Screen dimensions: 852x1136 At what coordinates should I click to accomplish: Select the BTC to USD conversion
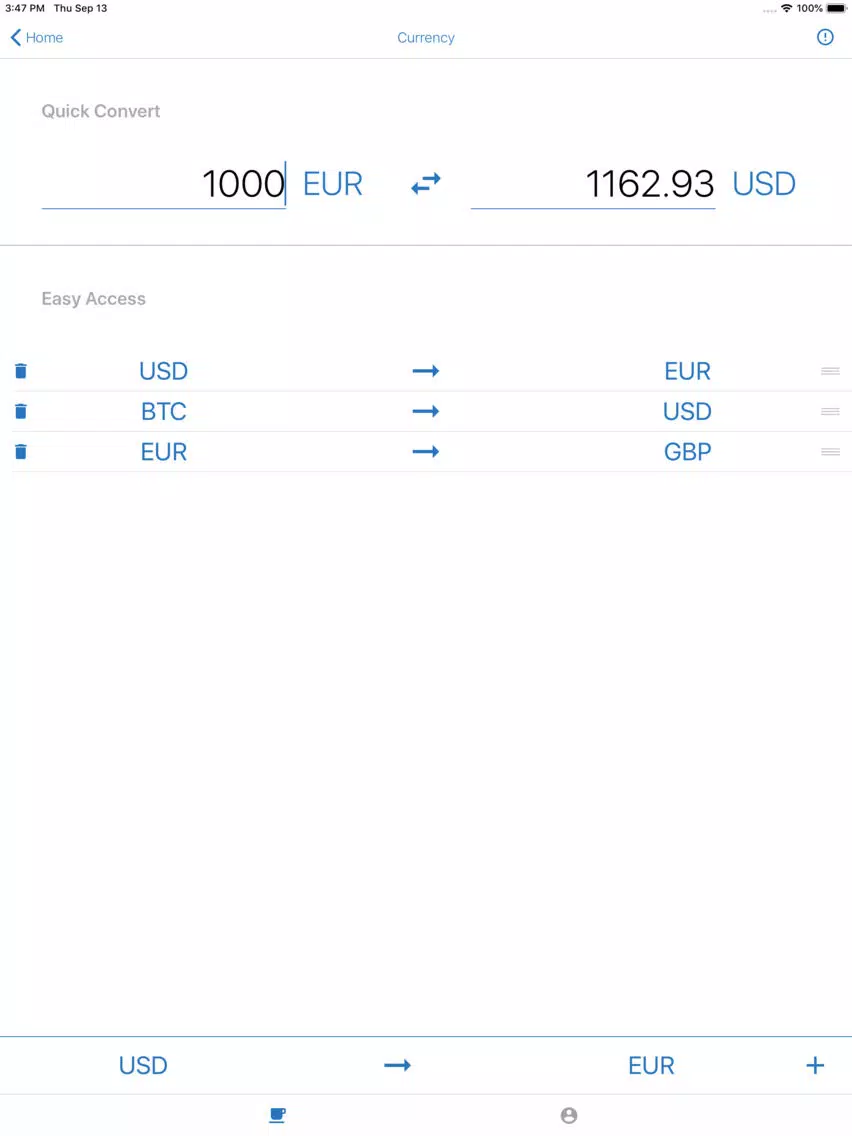tap(425, 412)
